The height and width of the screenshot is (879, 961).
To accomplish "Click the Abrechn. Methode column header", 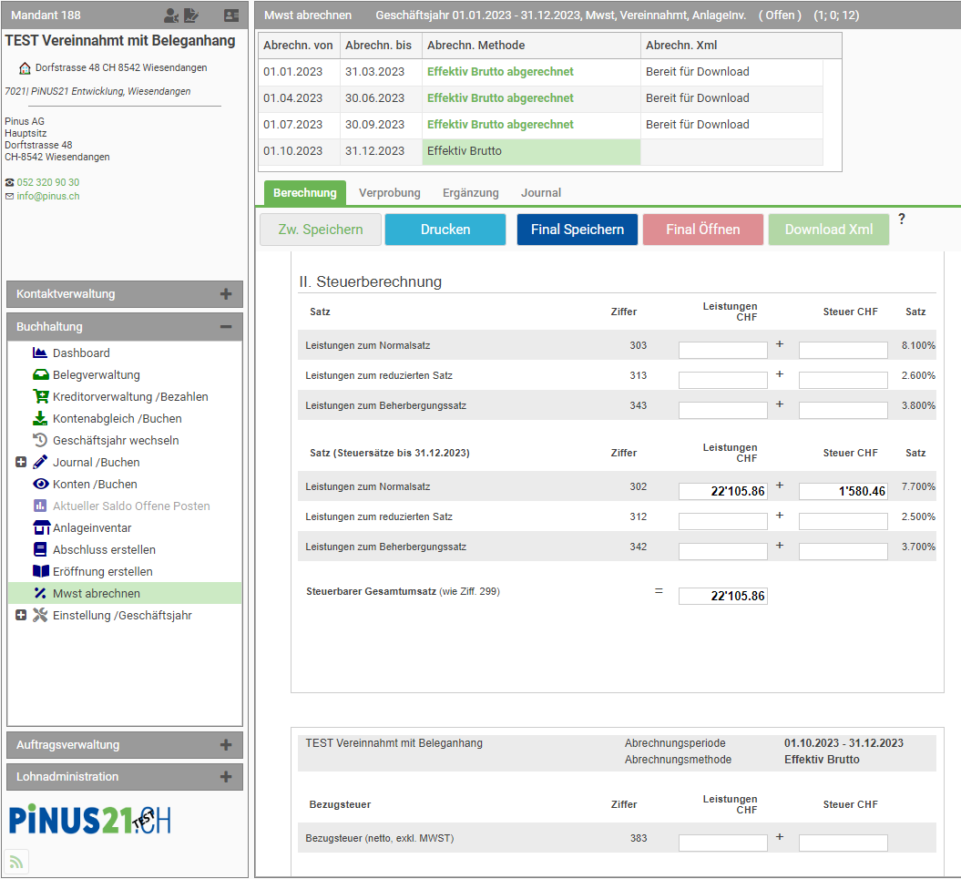I will 531,45.
